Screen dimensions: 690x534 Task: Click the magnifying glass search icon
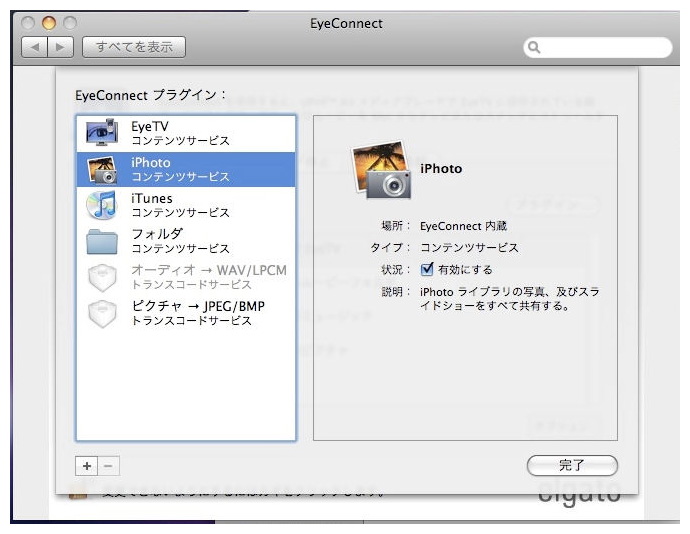point(535,47)
